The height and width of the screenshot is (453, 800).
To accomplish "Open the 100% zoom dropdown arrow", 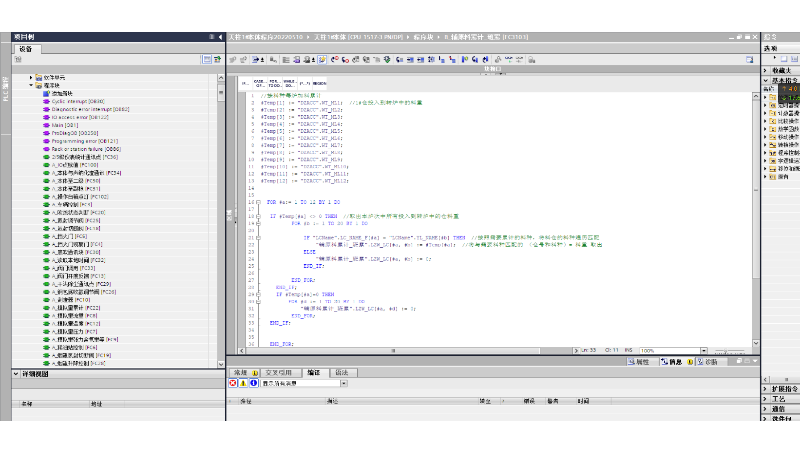I will (704, 350).
